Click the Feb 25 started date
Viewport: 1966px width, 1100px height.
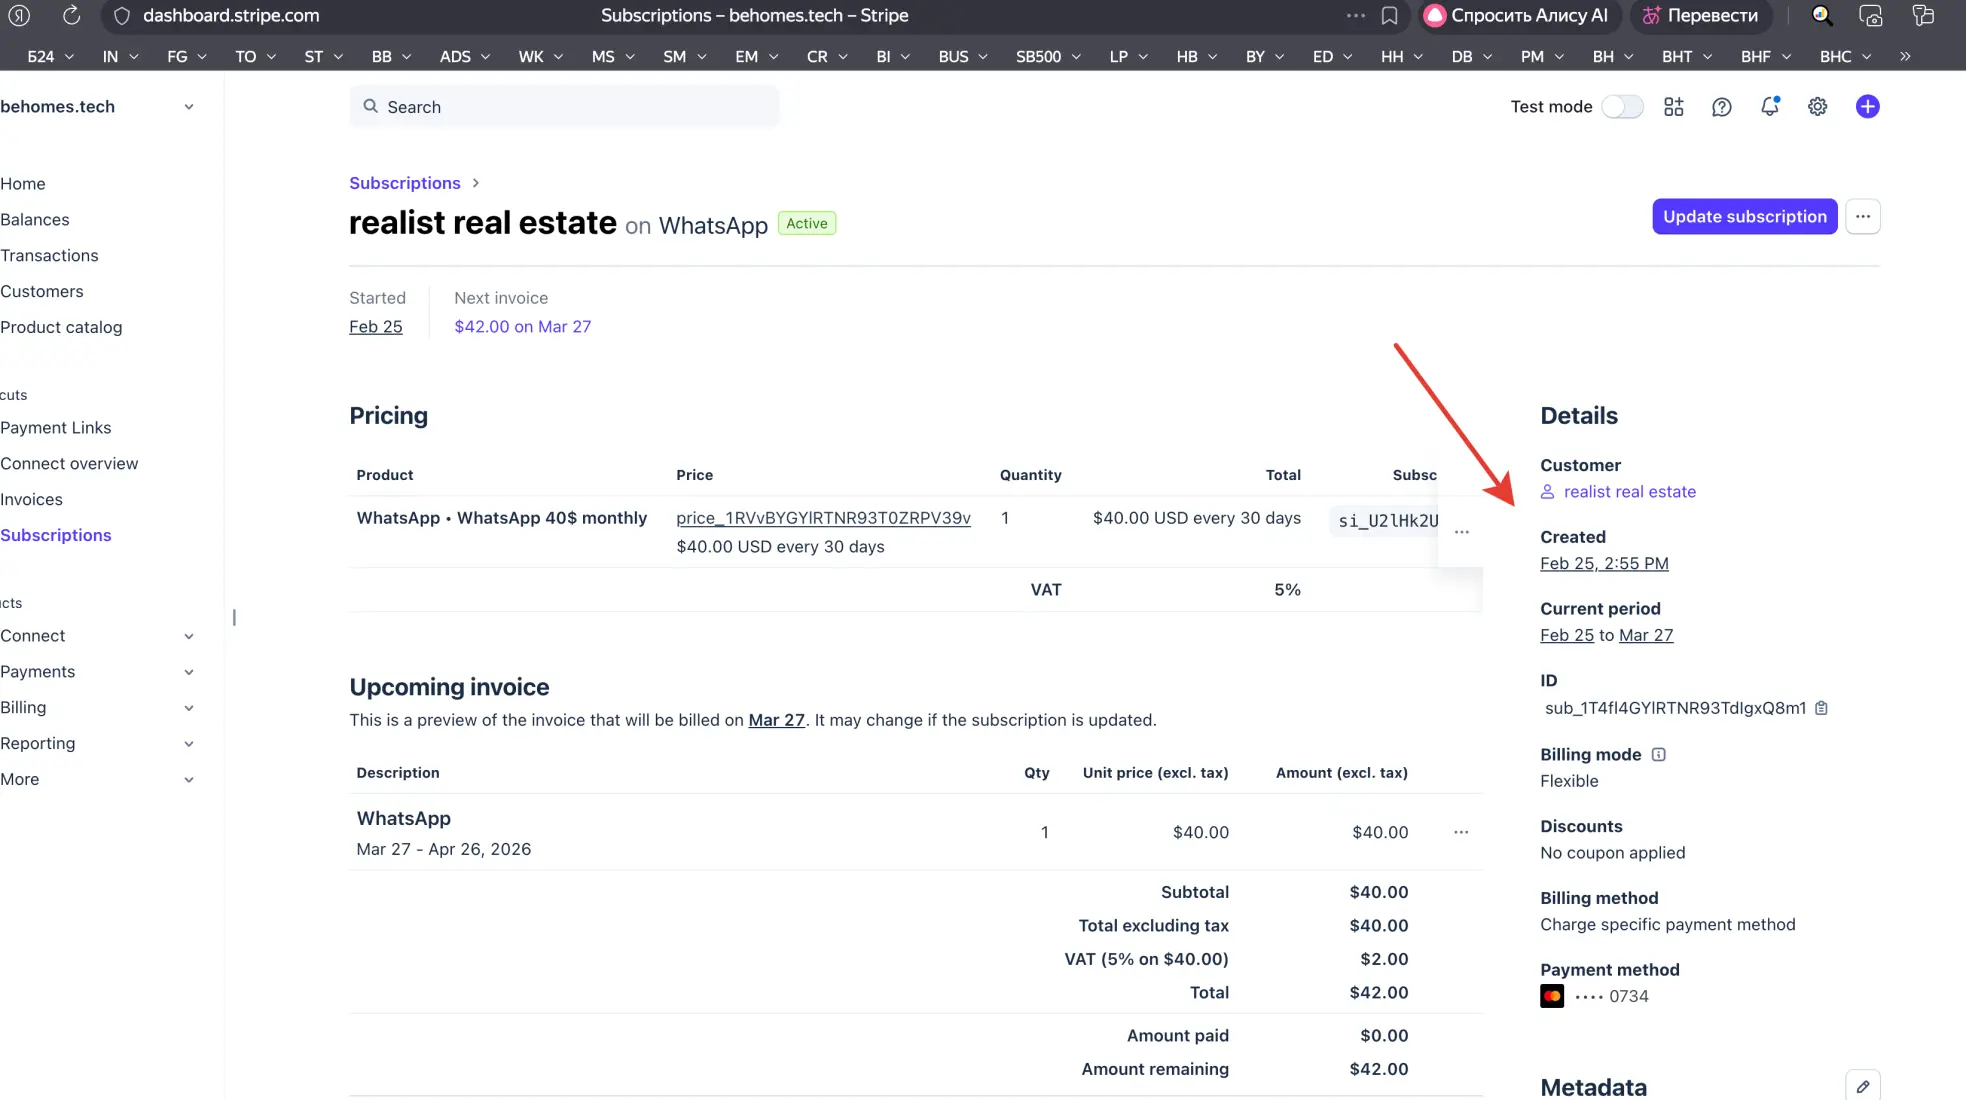(375, 327)
